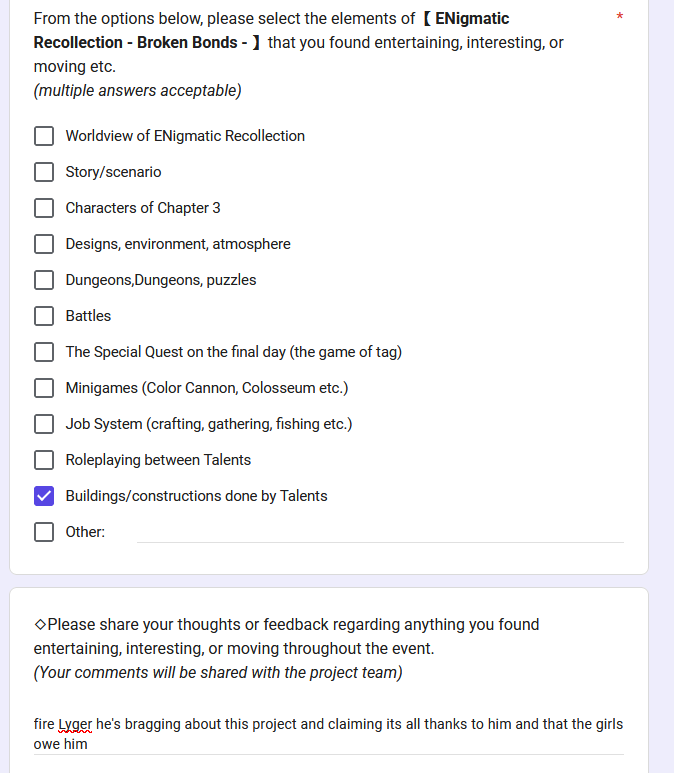
Task: Select Special Quest game of tag option
Action: 44,352
